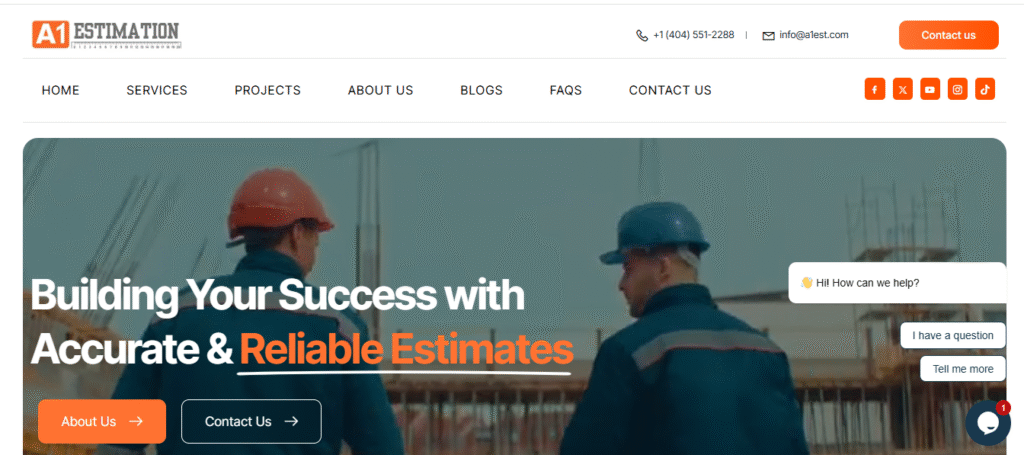1024x455 pixels.
Task: Open the Facebook social icon
Action: coord(874,89)
